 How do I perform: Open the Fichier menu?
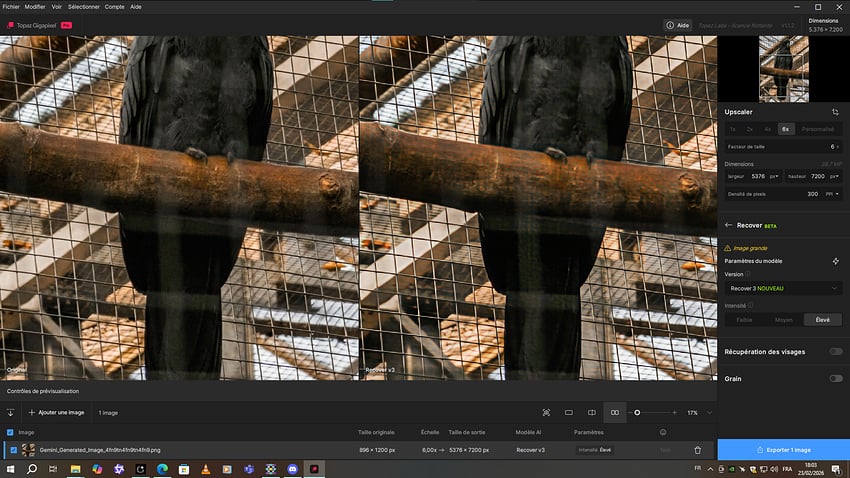point(11,6)
